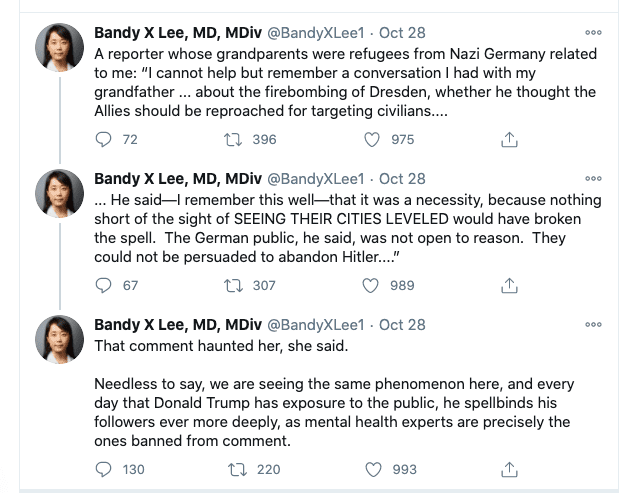The width and height of the screenshot is (628, 493).
Task: View profile picture beside first tweet
Action: pos(60,47)
